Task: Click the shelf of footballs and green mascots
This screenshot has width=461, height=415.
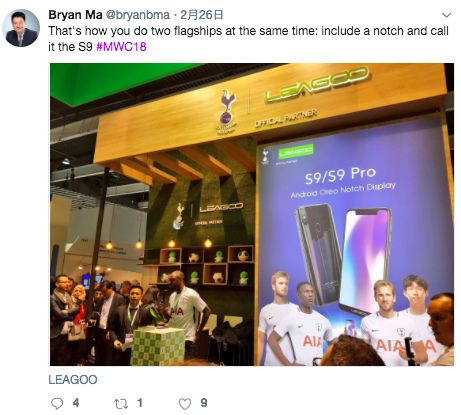Action: 207,265
